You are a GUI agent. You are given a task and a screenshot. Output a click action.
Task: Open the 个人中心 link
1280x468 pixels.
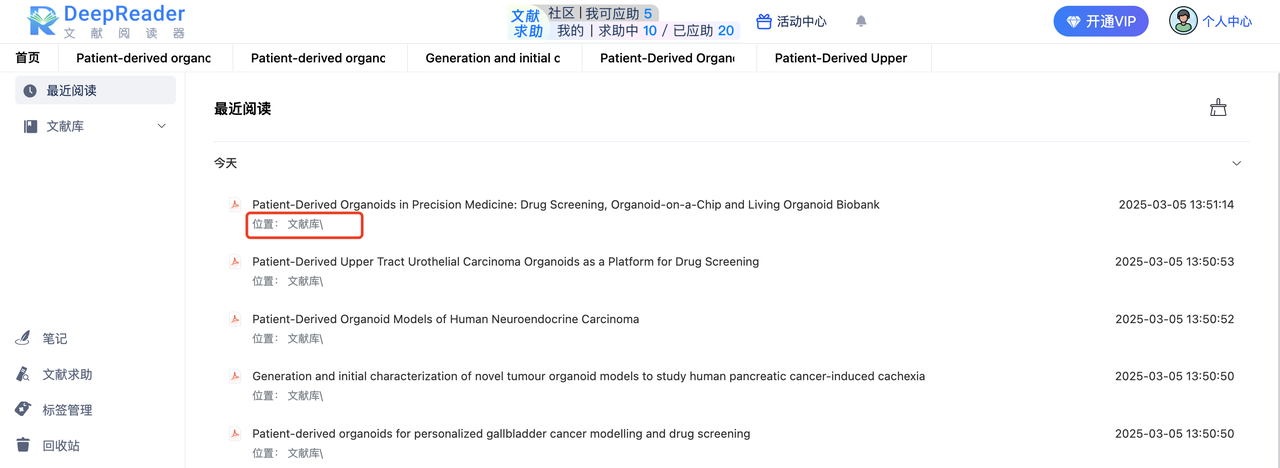1227,21
